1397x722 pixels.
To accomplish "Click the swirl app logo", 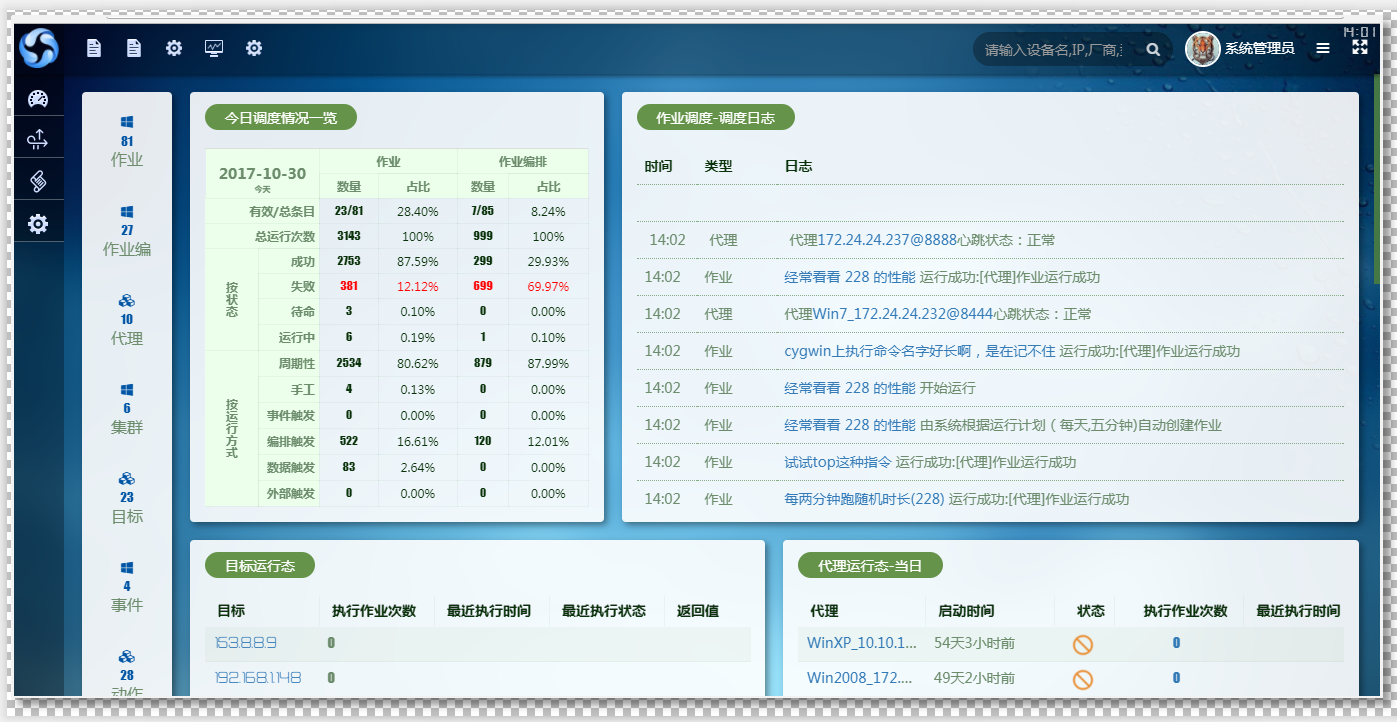I will 39,47.
